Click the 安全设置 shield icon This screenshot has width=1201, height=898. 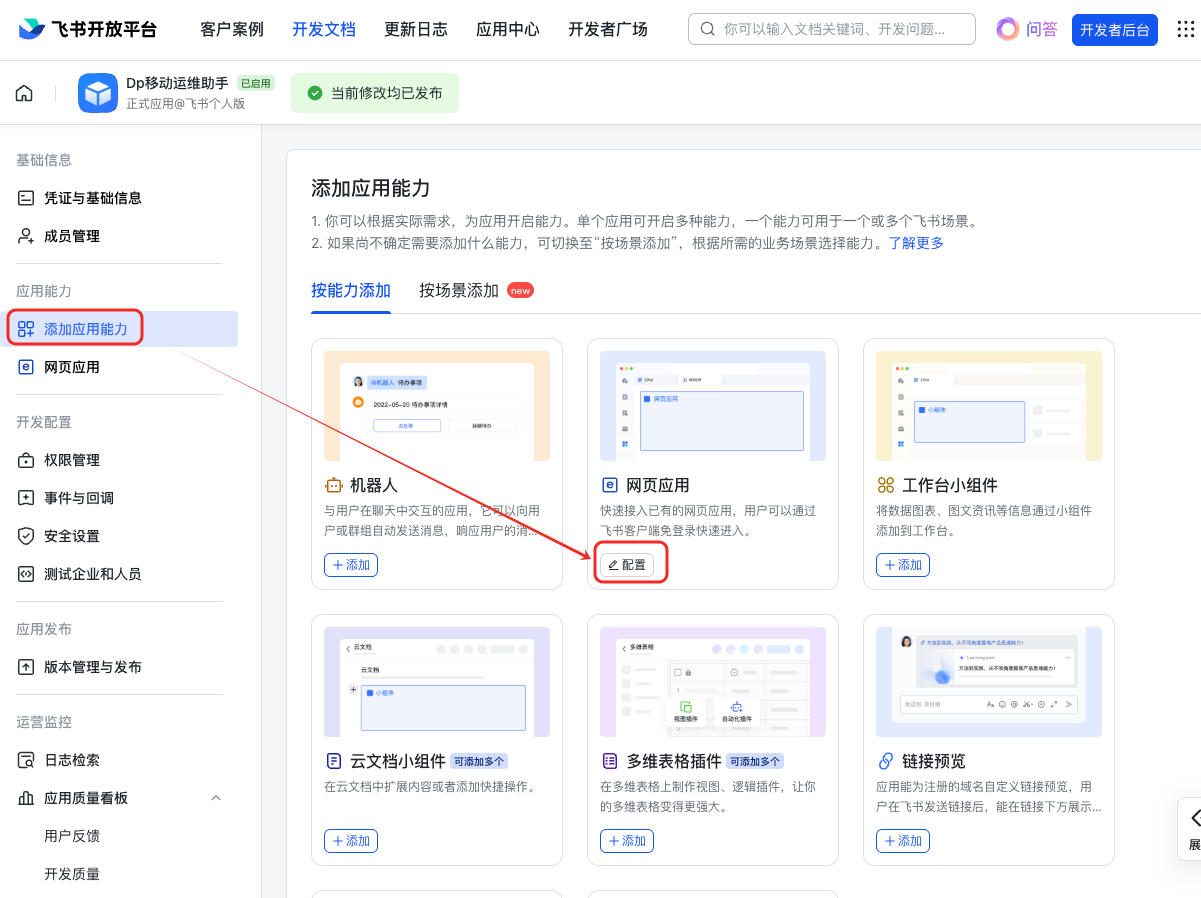pyautogui.click(x=26, y=536)
